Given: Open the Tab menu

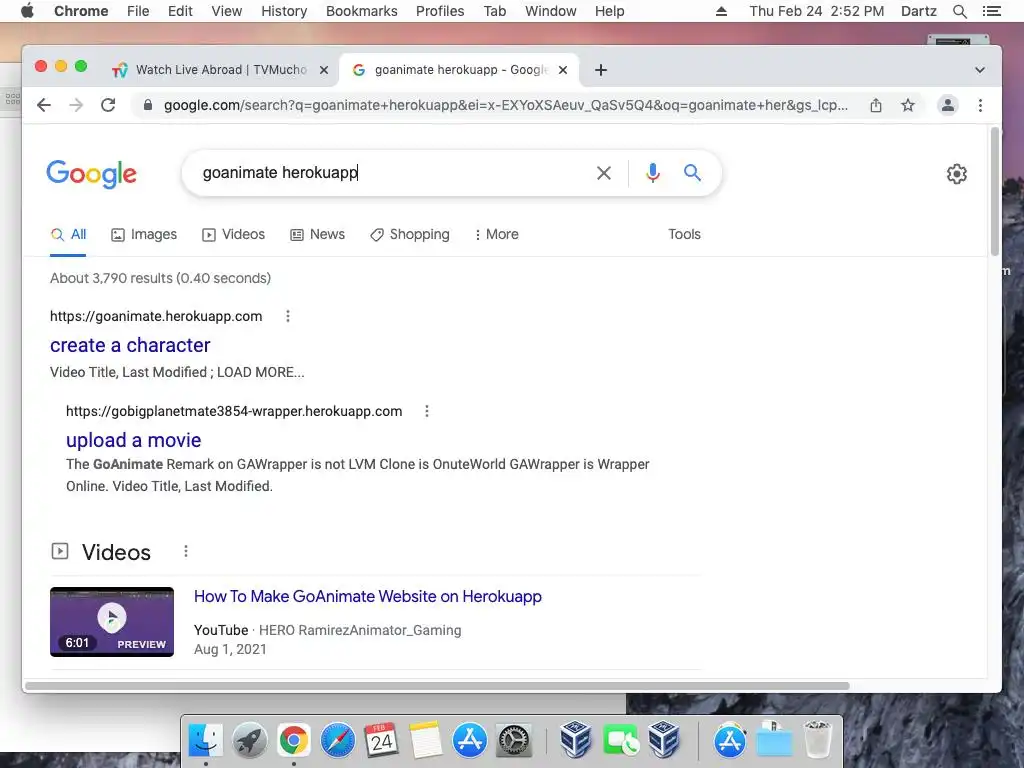Looking at the screenshot, I should (495, 11).
